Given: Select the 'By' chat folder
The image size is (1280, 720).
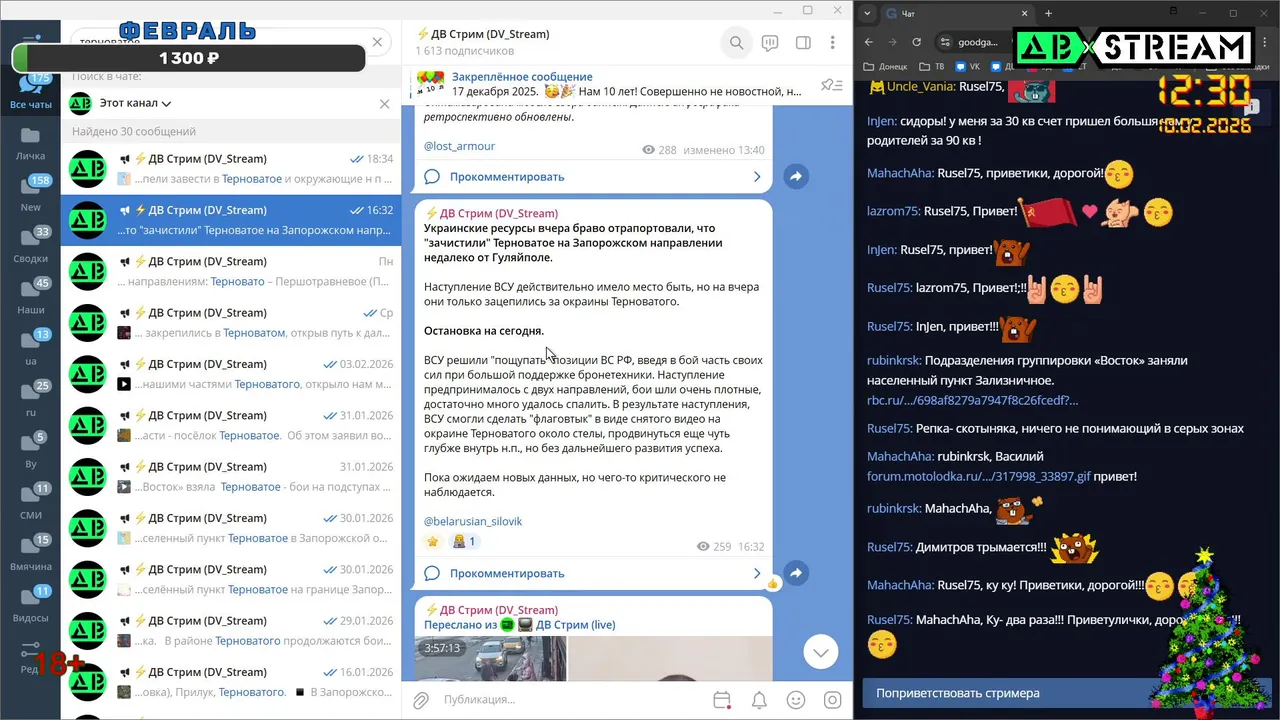Looking at the screenshot, I should coord(31,450).
